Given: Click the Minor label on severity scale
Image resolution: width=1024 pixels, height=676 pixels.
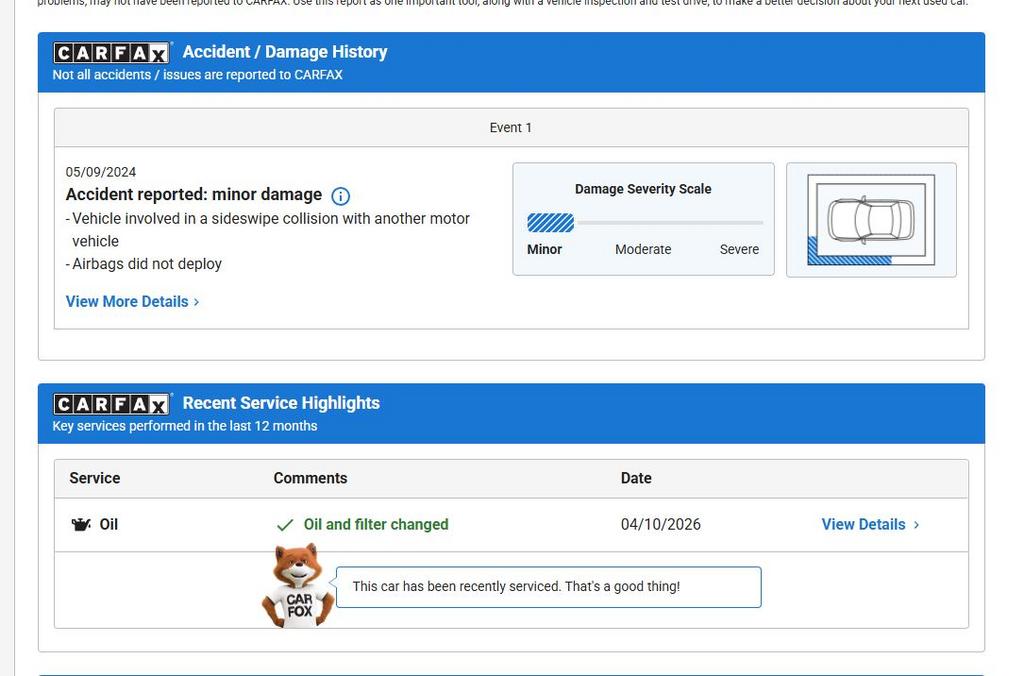Looking at the screenshot, I should [x=545, y=249].
